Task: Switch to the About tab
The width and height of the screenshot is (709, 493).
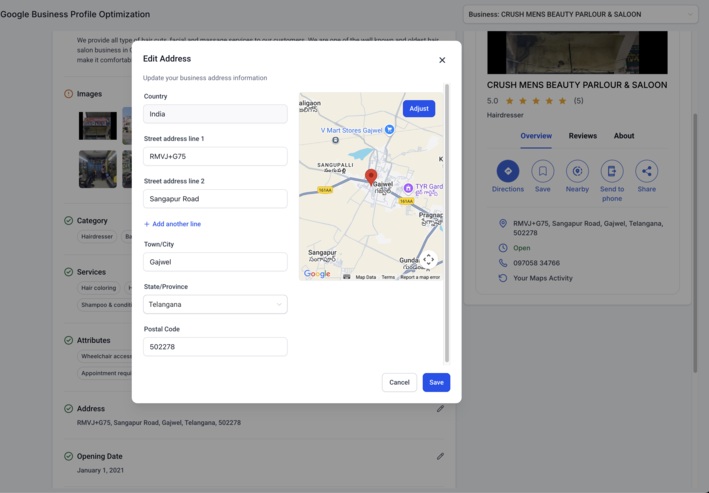Action: pos(624,136)
